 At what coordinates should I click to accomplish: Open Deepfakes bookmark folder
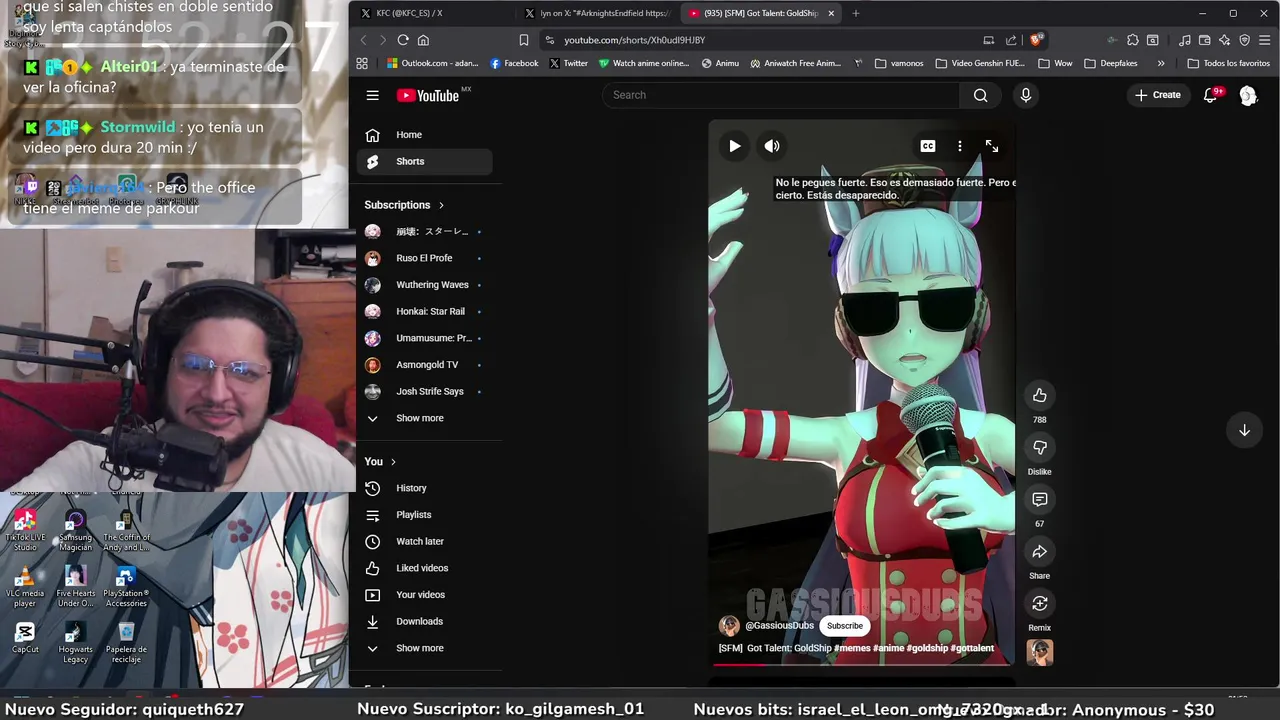[x=1111, y=63]
